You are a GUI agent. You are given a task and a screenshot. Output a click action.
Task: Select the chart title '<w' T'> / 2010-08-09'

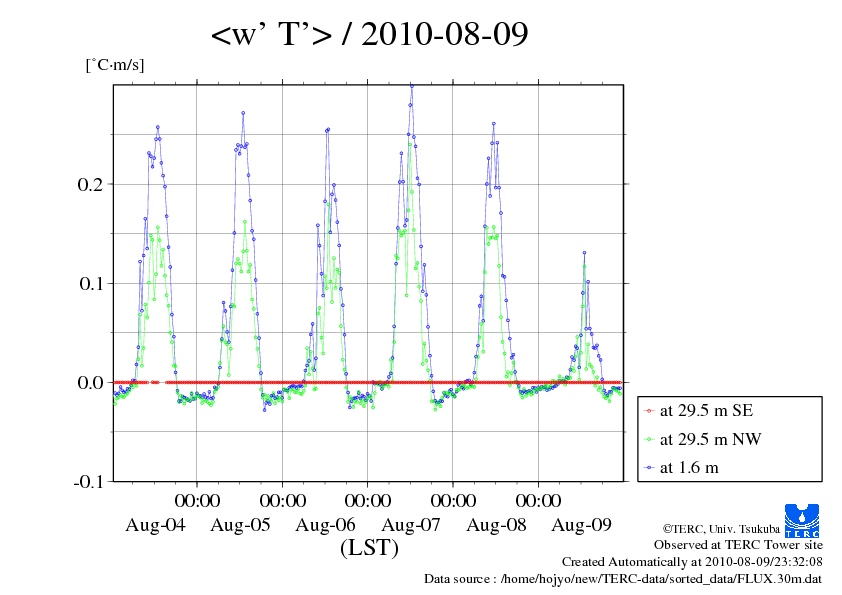point(369,34)
